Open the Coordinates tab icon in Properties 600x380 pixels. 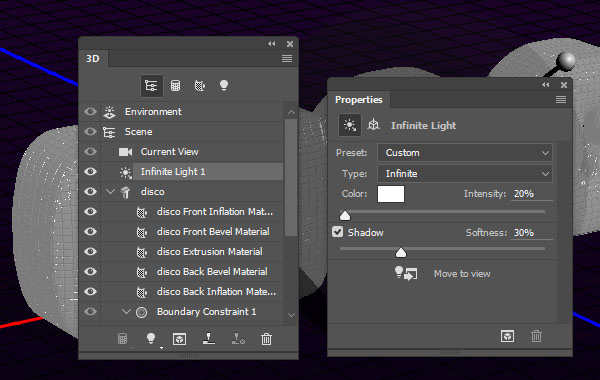[x=373, y=125]
